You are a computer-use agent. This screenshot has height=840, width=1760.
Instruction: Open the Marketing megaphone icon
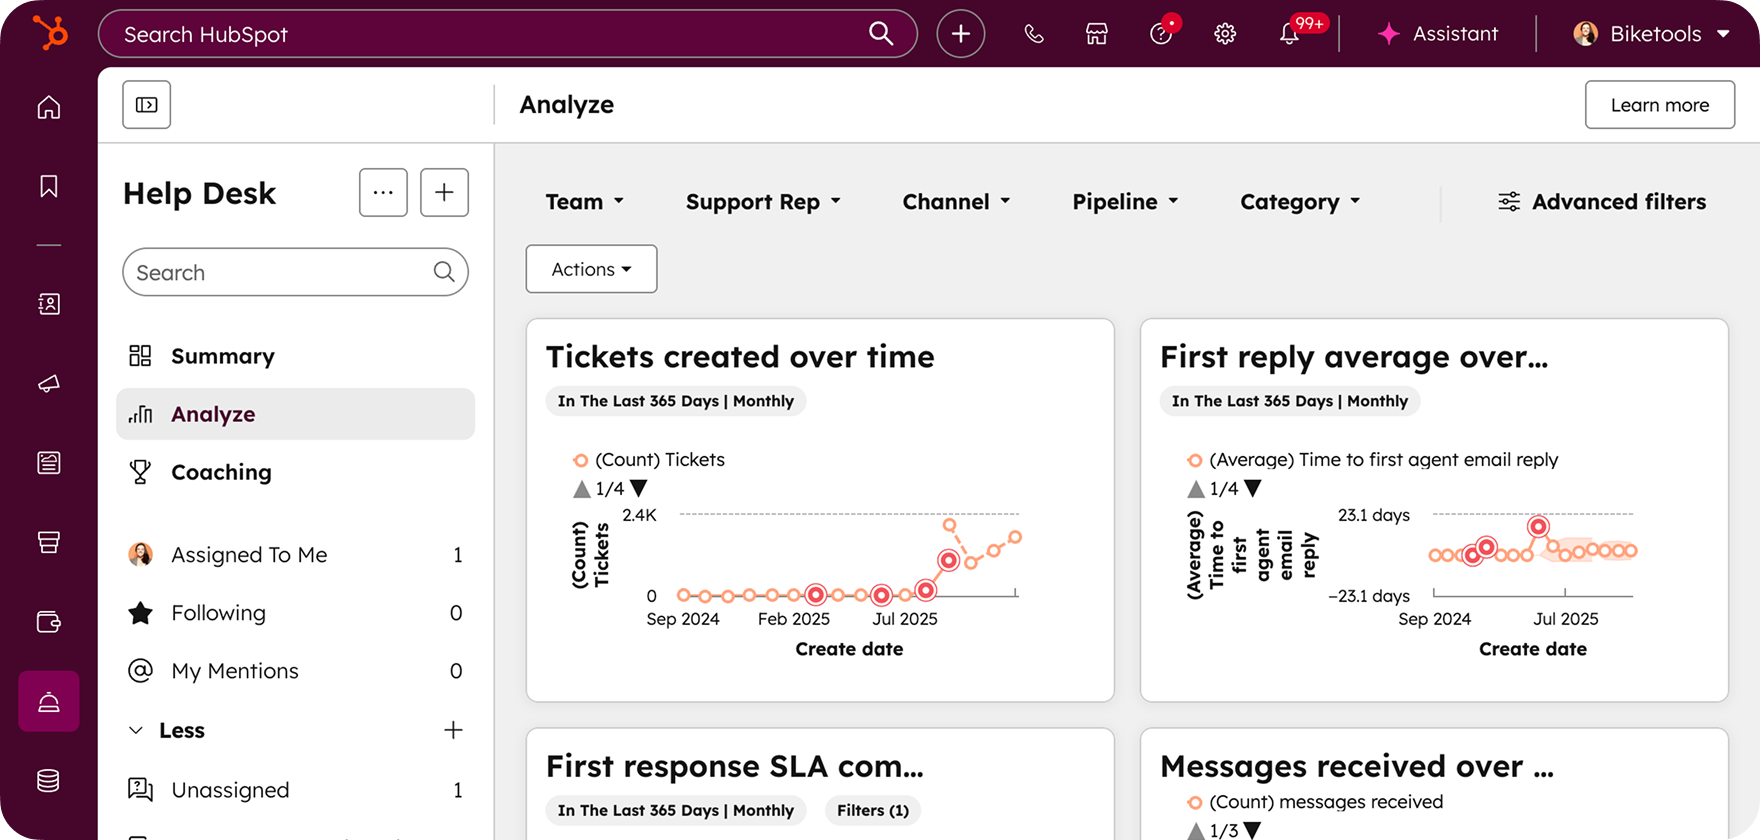[x=49, y=383]
